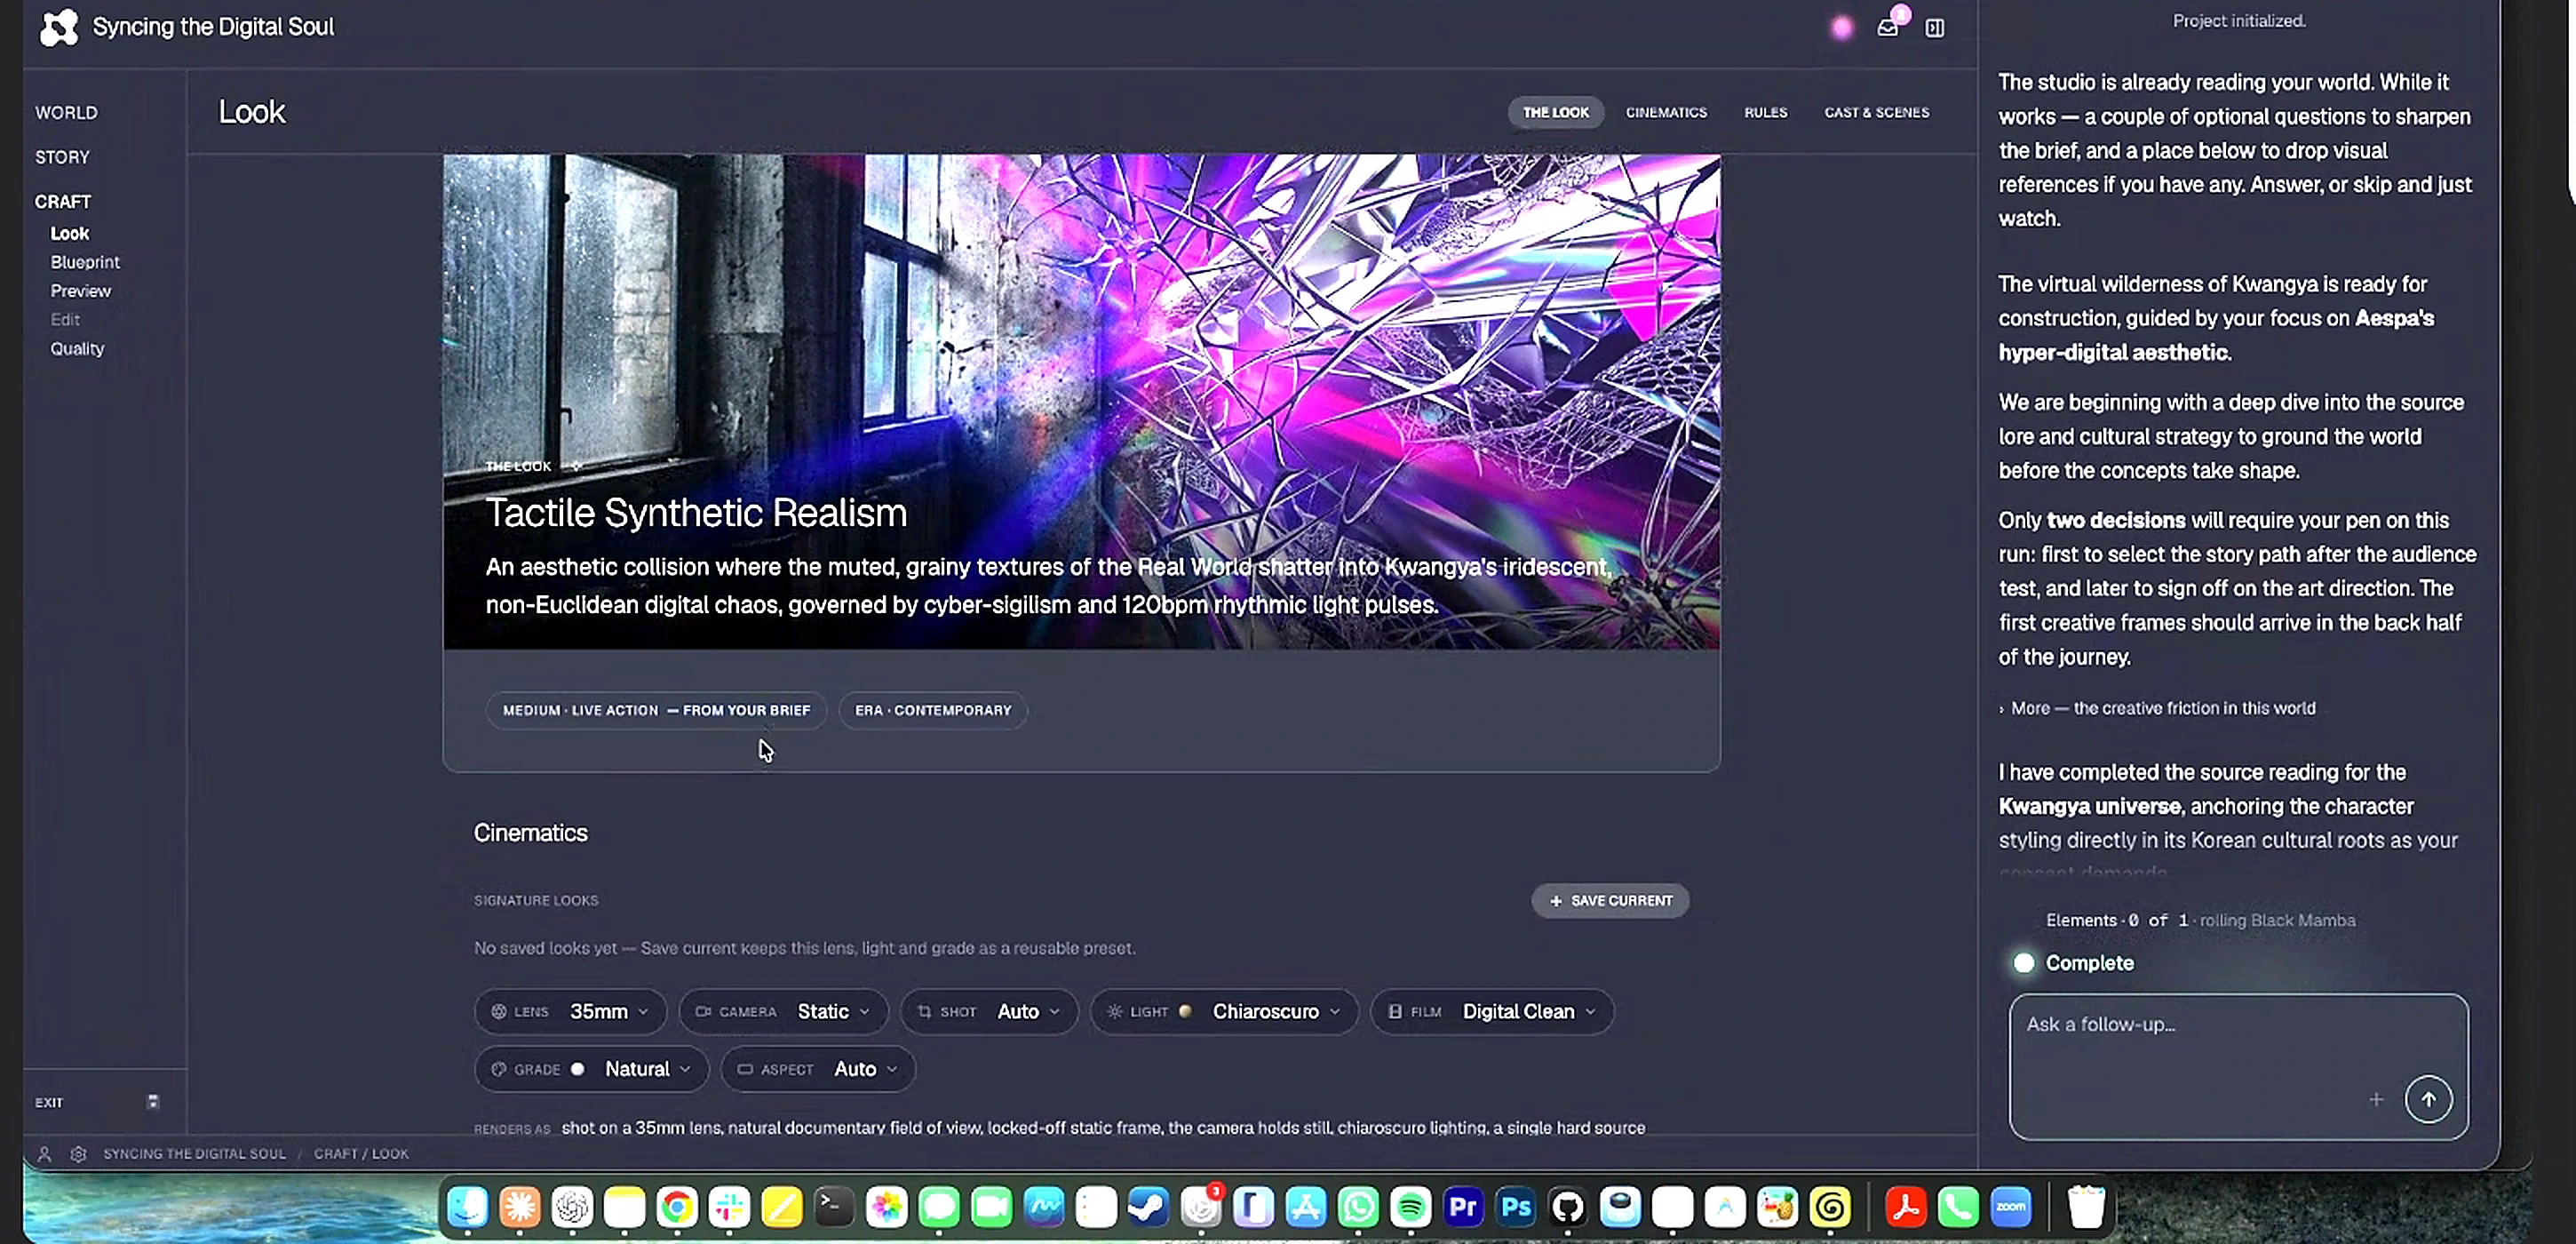Open Adobe Acrobat from the dock
The image size is (2576, 1244).
[x=1906, y=1207]
